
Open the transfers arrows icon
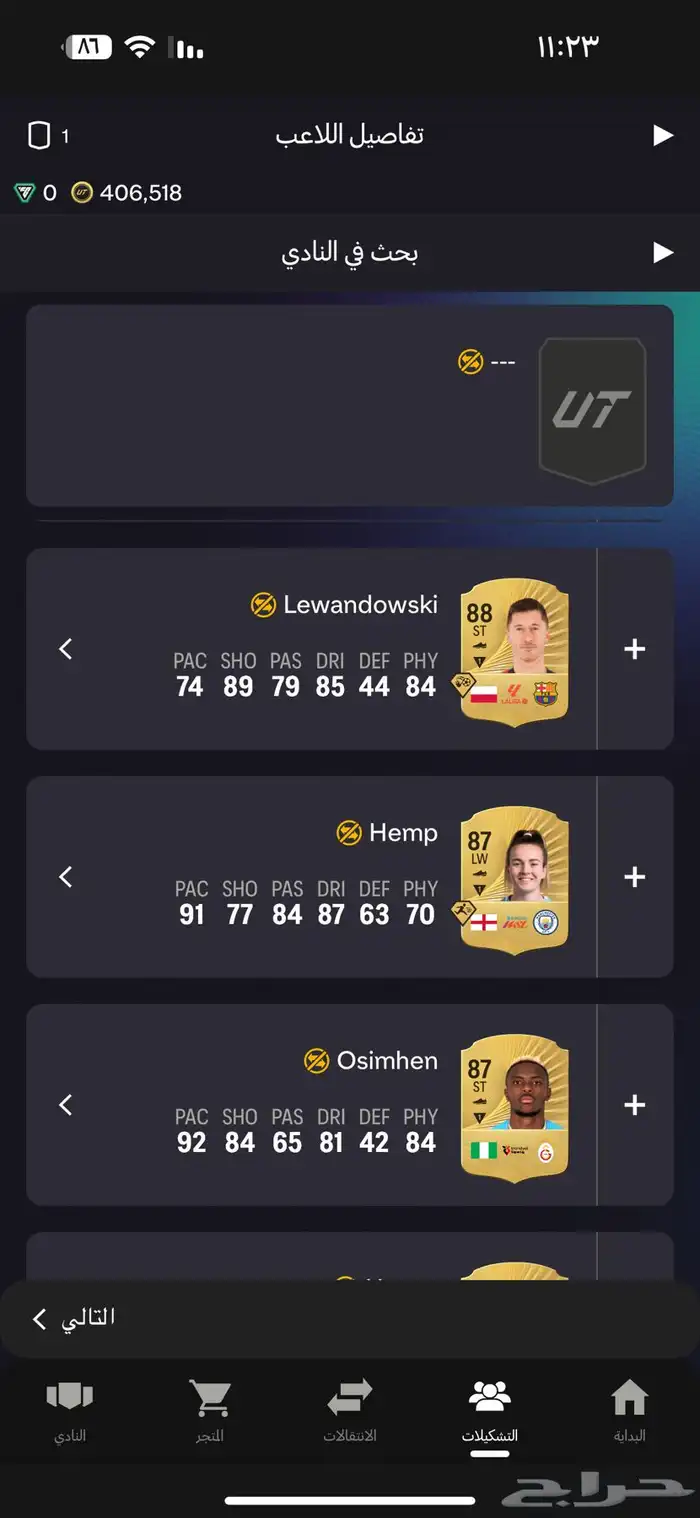350,1398
